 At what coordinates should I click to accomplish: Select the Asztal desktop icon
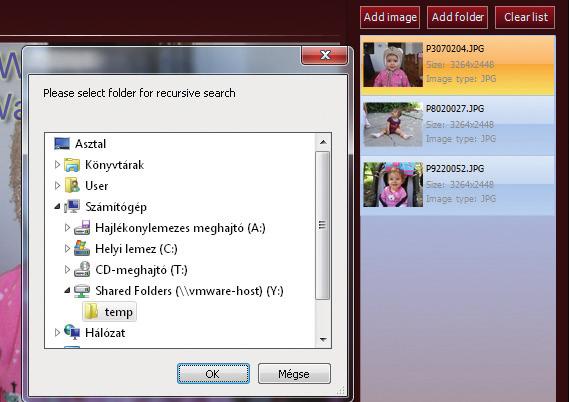[x=62, y=143]
